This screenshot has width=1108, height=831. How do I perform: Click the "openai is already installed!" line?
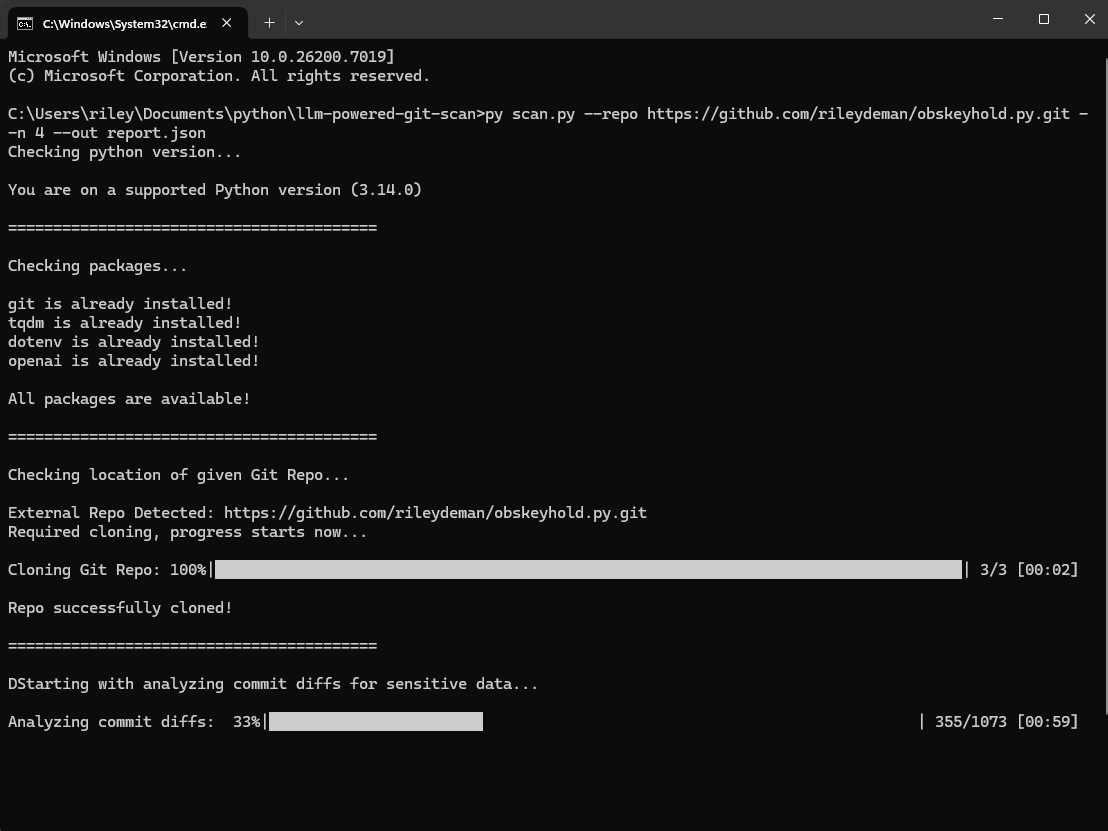[134, 361]
